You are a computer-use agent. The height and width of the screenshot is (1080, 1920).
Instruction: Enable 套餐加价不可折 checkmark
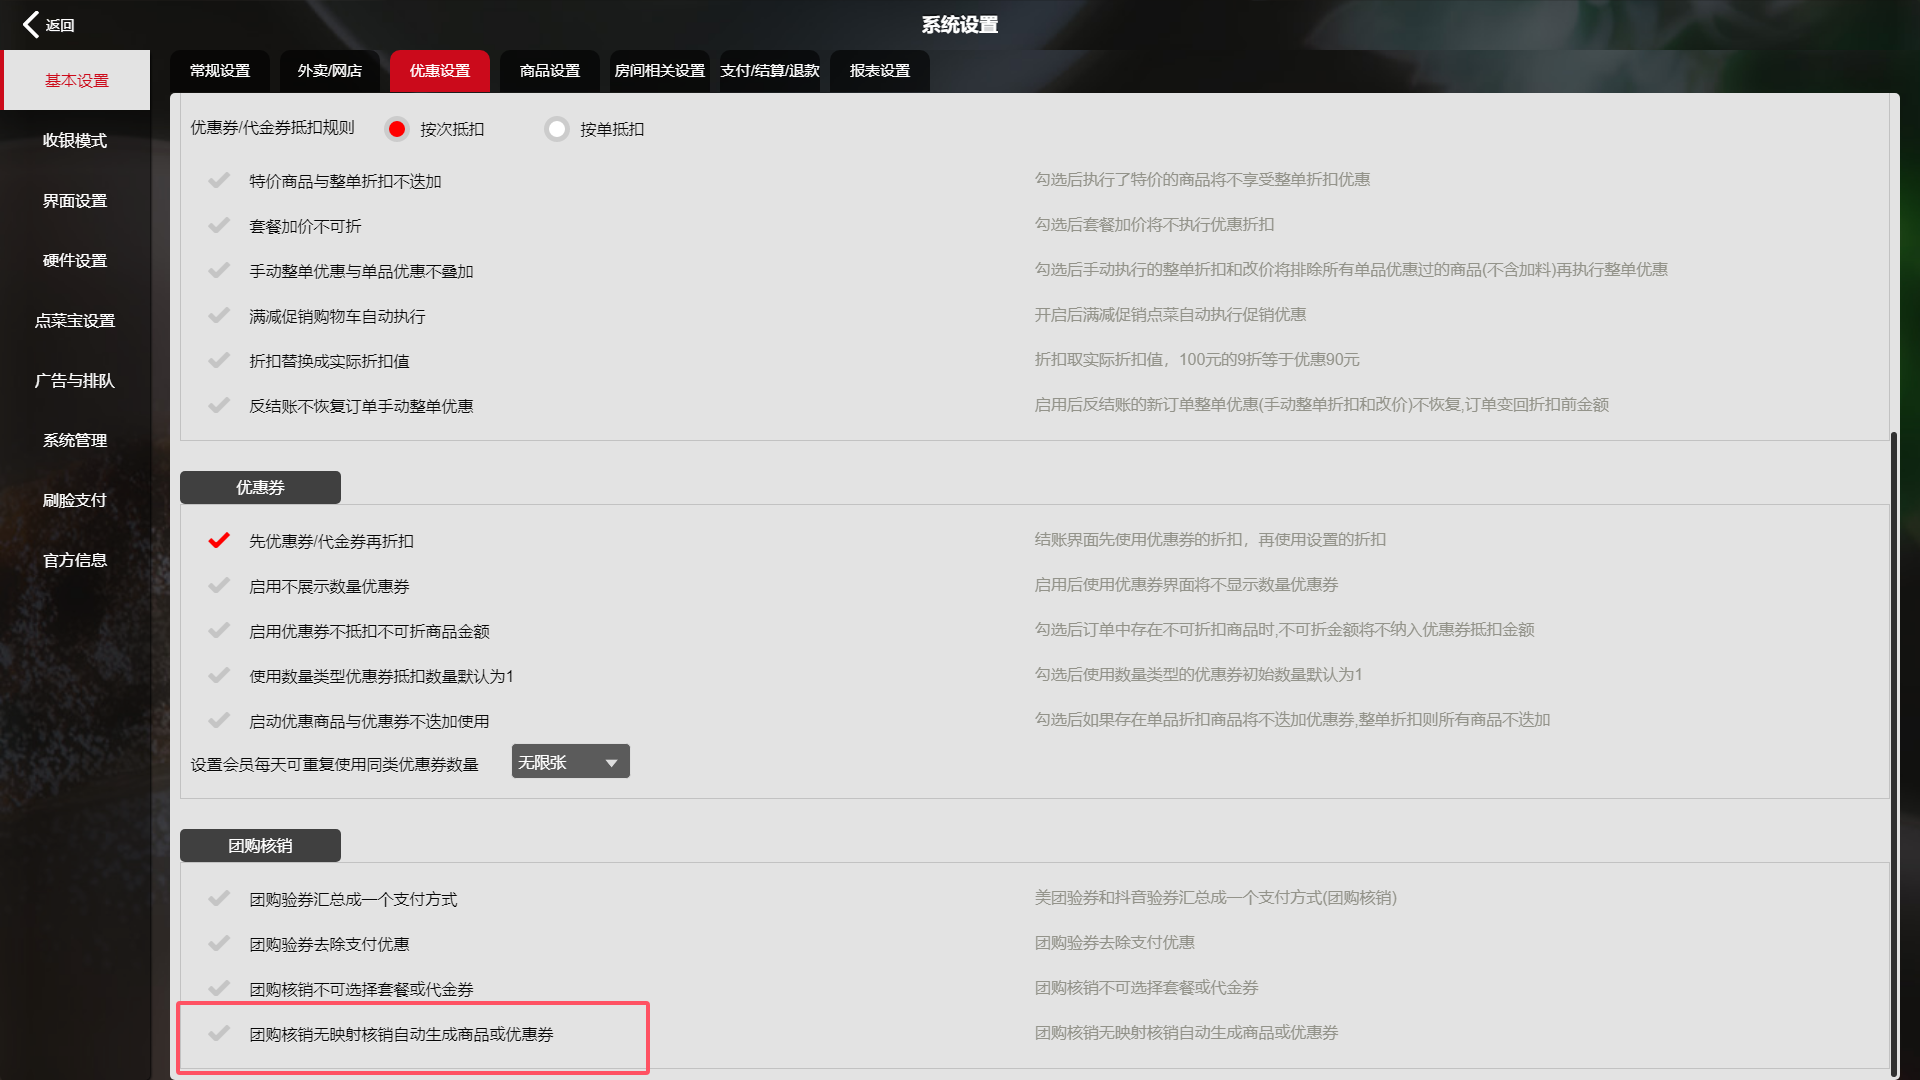point(219,226)
